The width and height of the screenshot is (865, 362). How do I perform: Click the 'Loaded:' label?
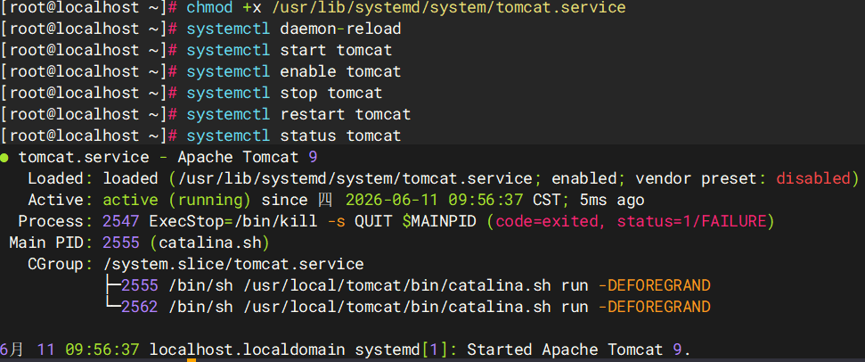[61, 179]
